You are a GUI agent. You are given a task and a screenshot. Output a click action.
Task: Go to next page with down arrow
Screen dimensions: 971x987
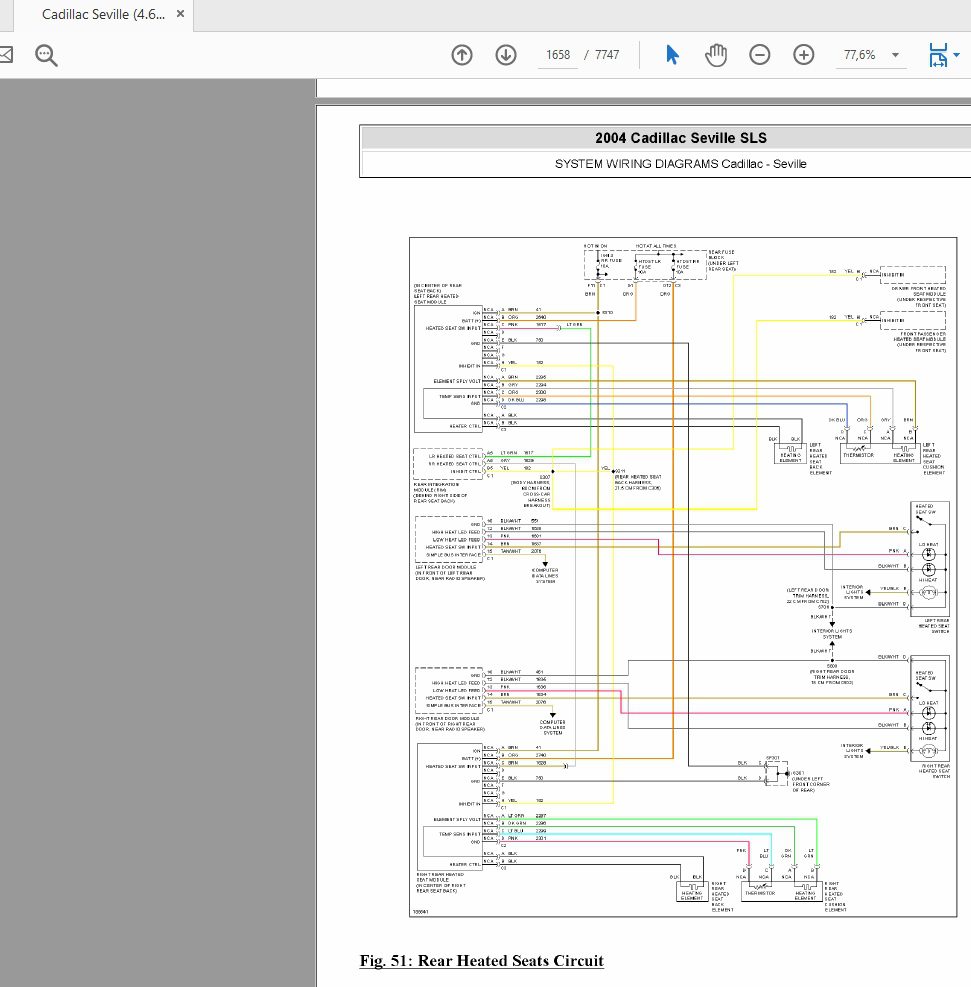click(x=506, y=55)
